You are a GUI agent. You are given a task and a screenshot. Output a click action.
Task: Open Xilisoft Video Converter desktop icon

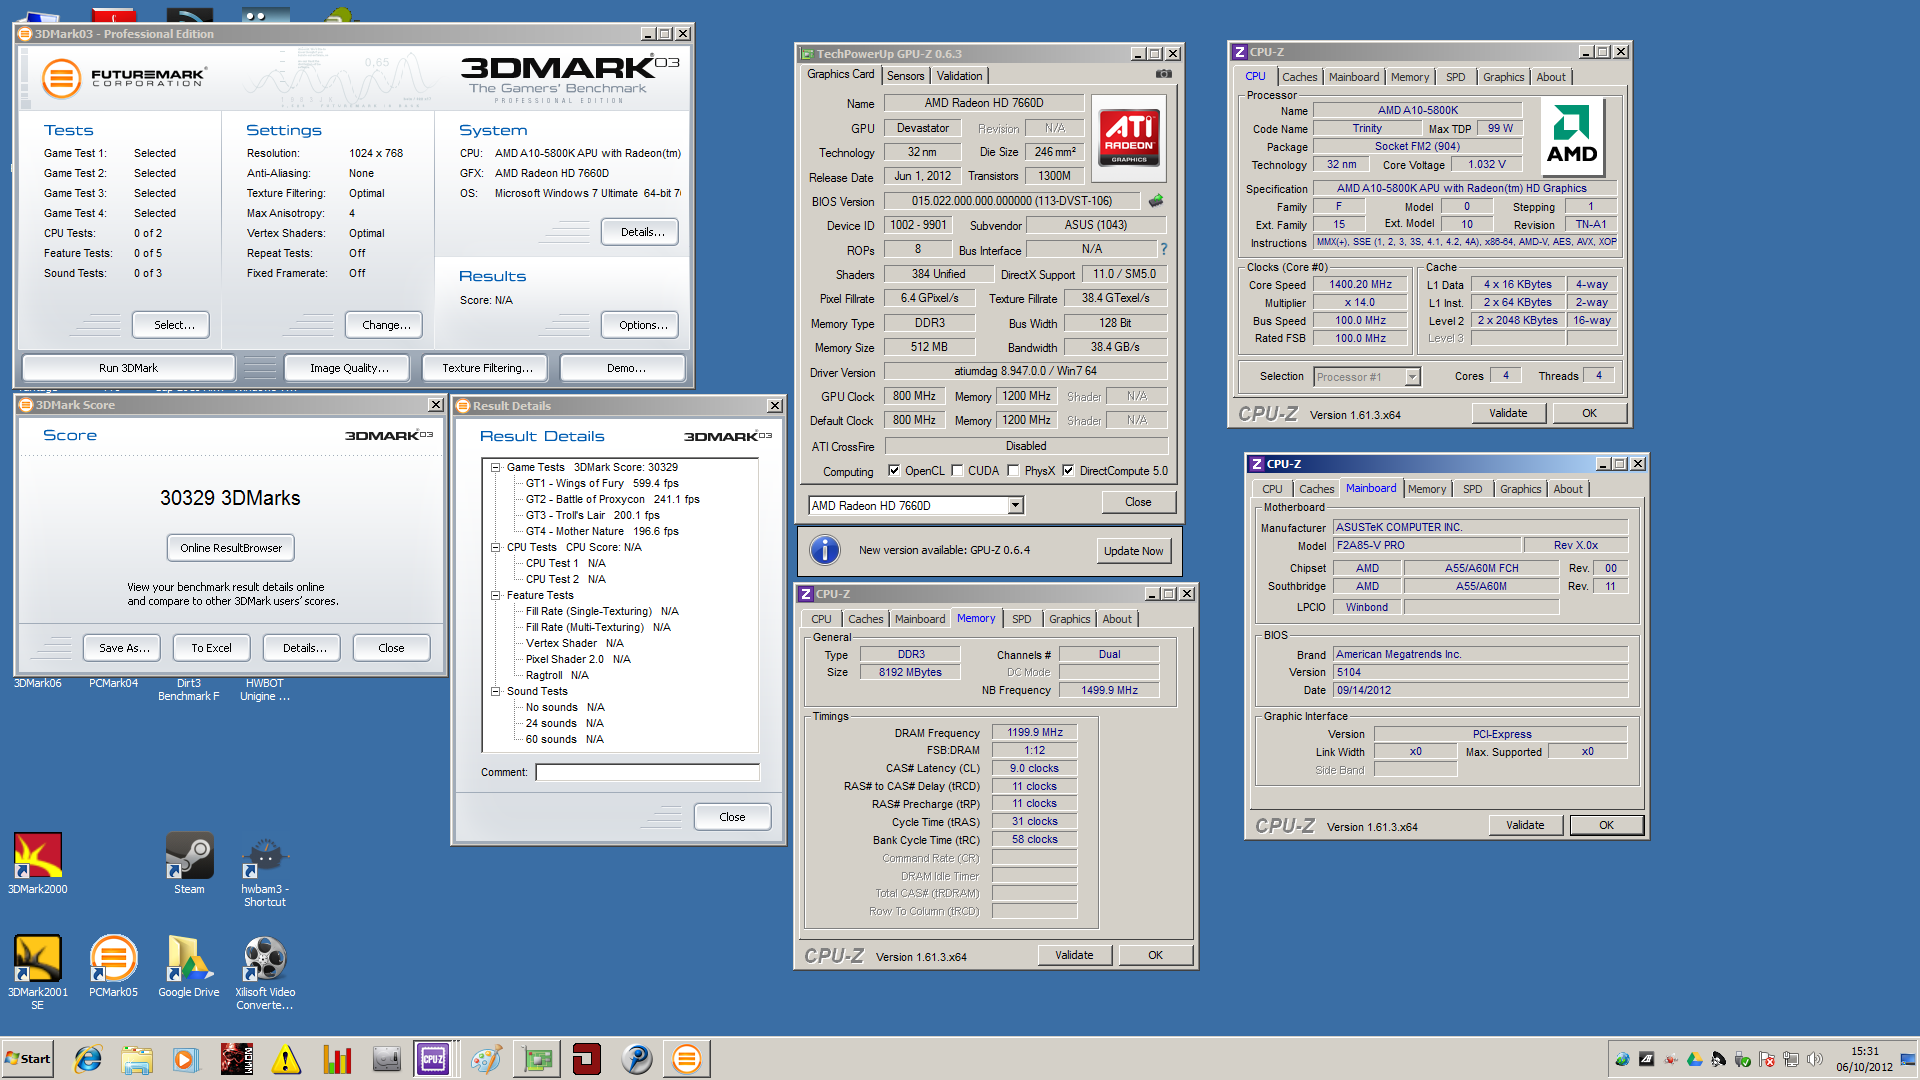(265, 972)
